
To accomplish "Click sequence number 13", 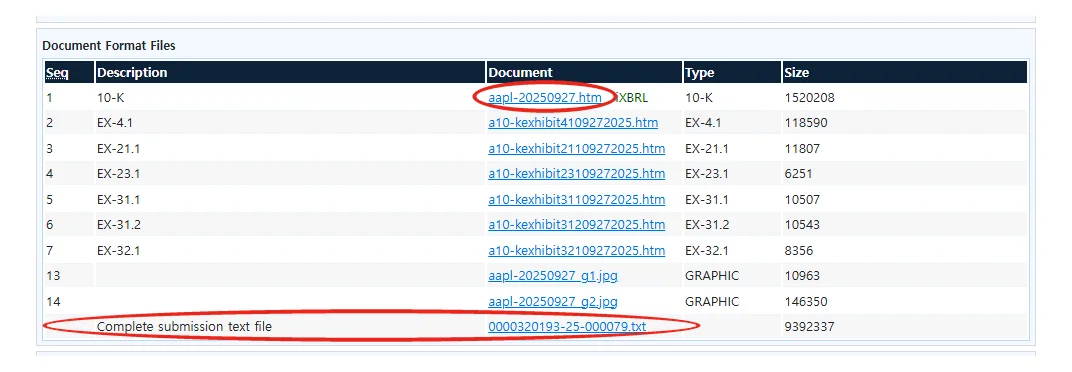I will (x=53, y=276).
